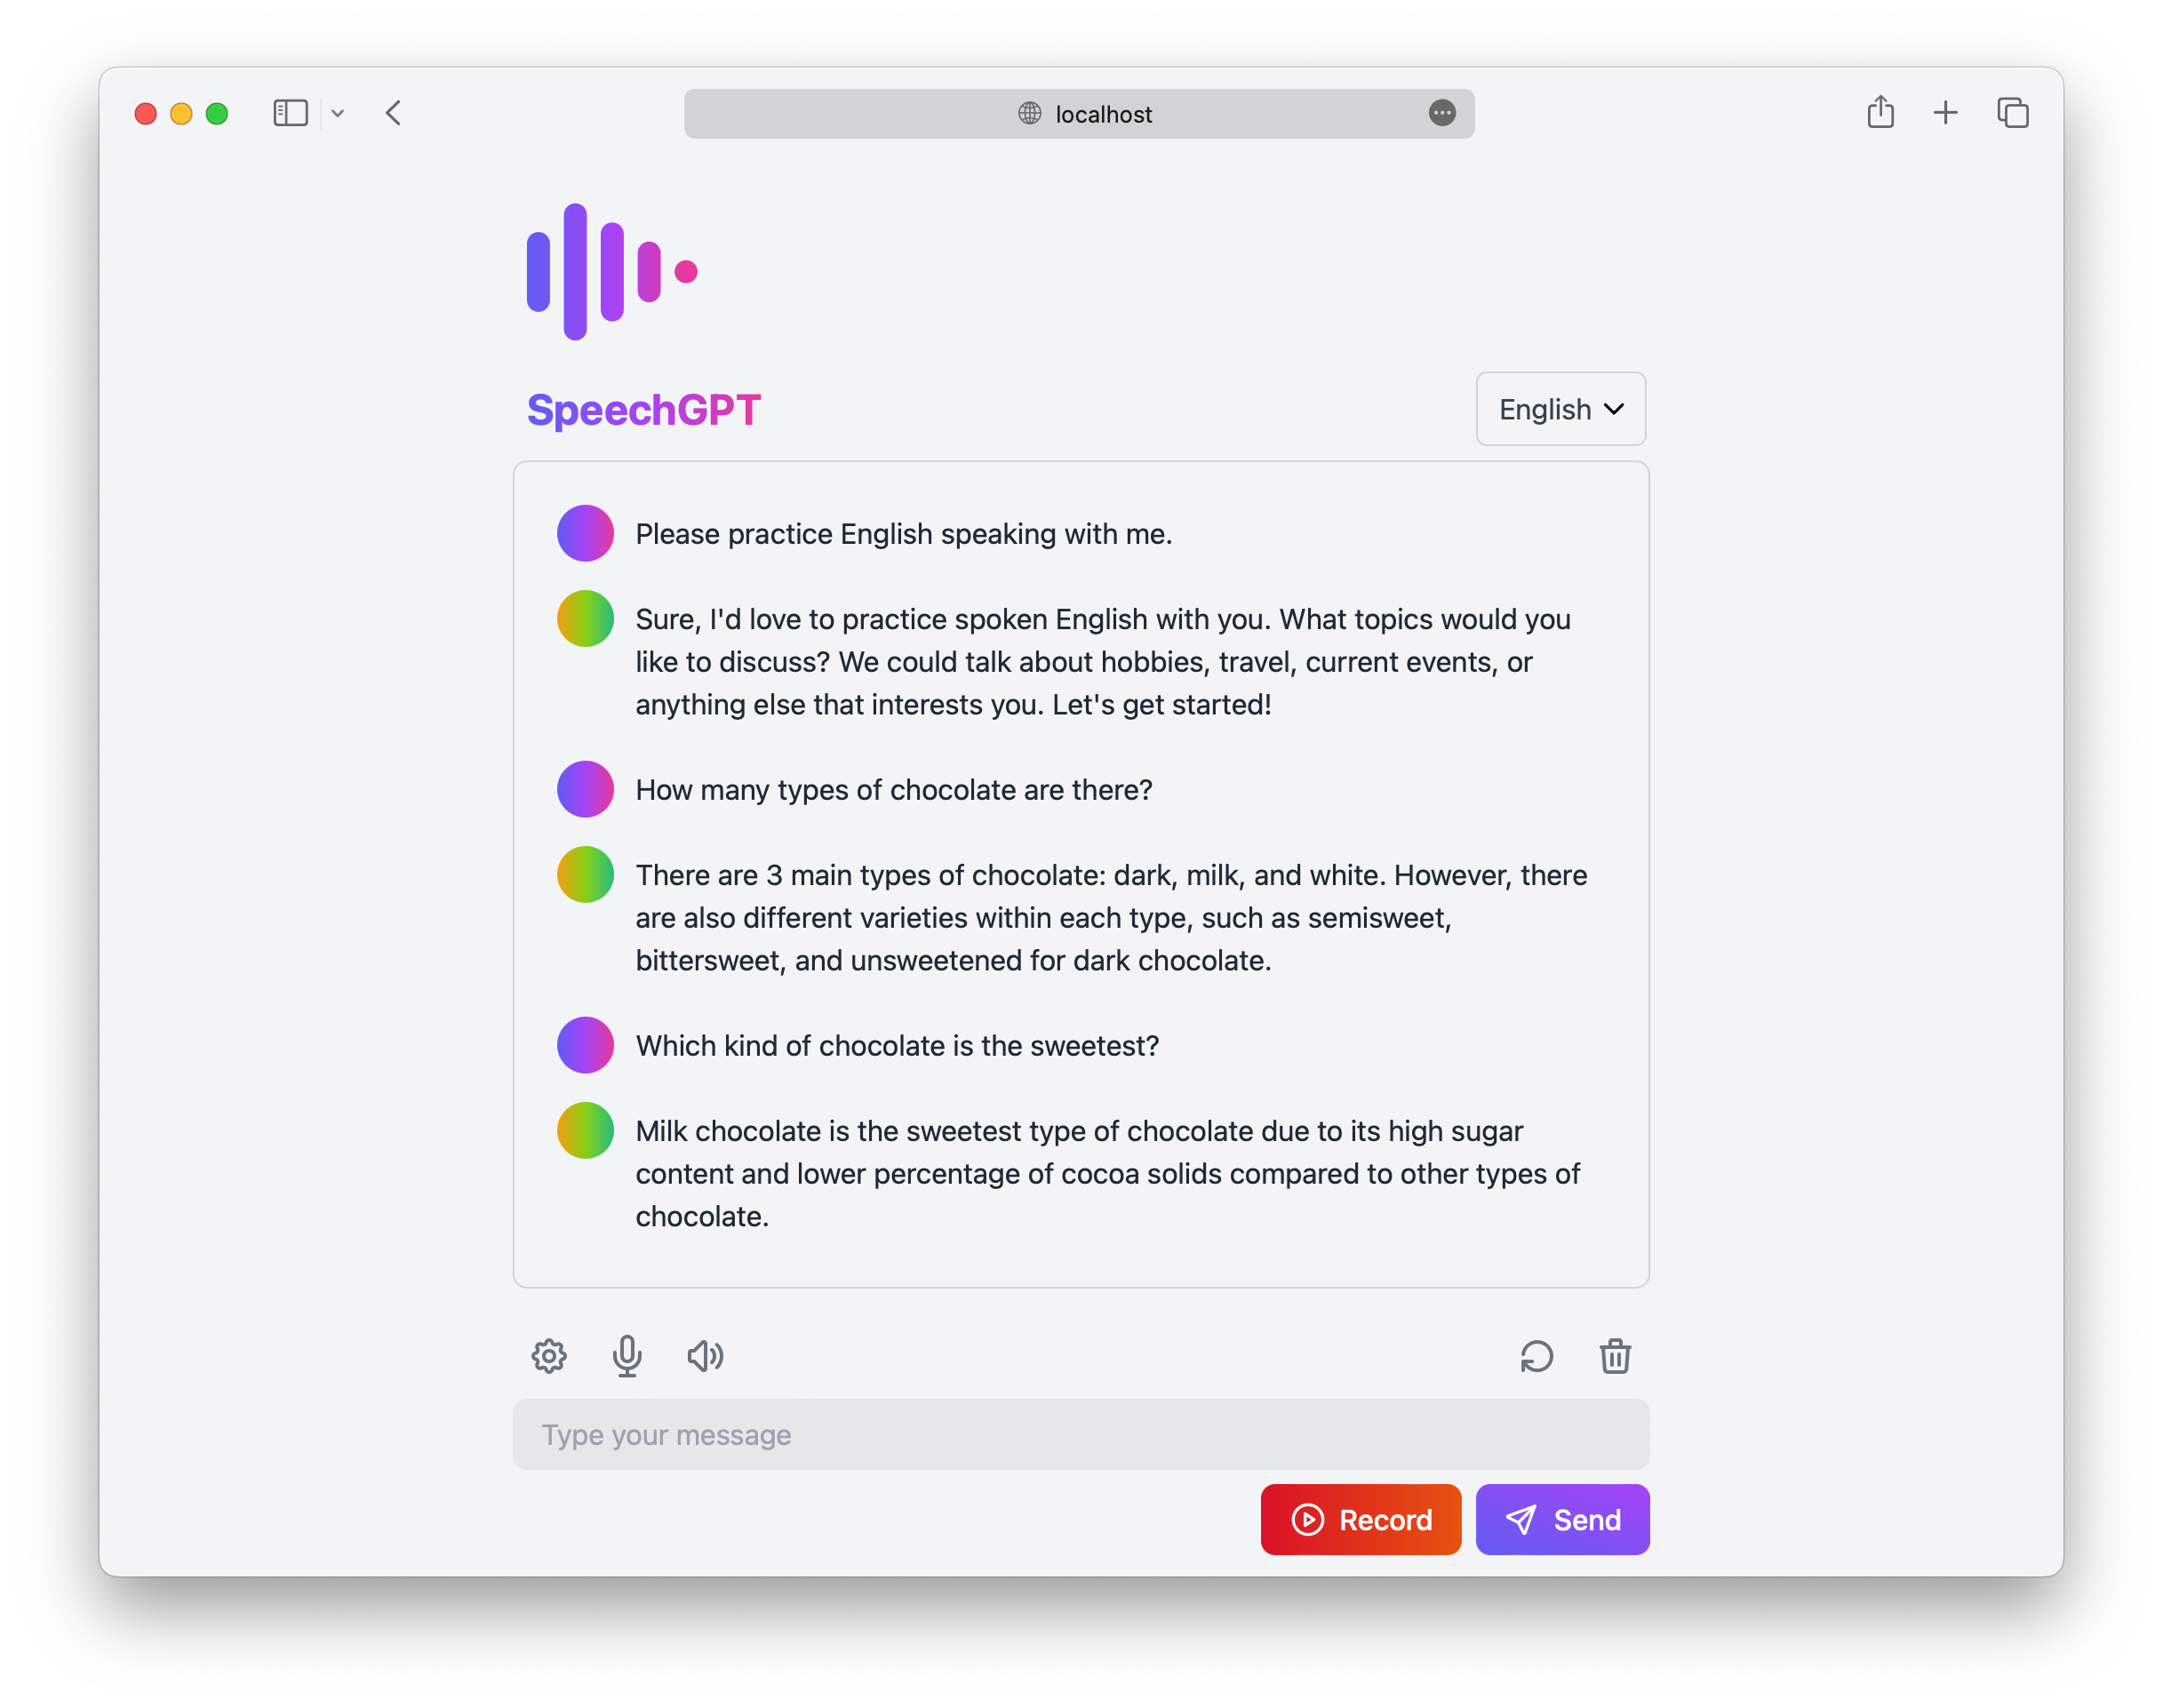Toggle SpeechGPT settings panel
Viewport: 2163px width, 1708px height.
[549, 1355]
